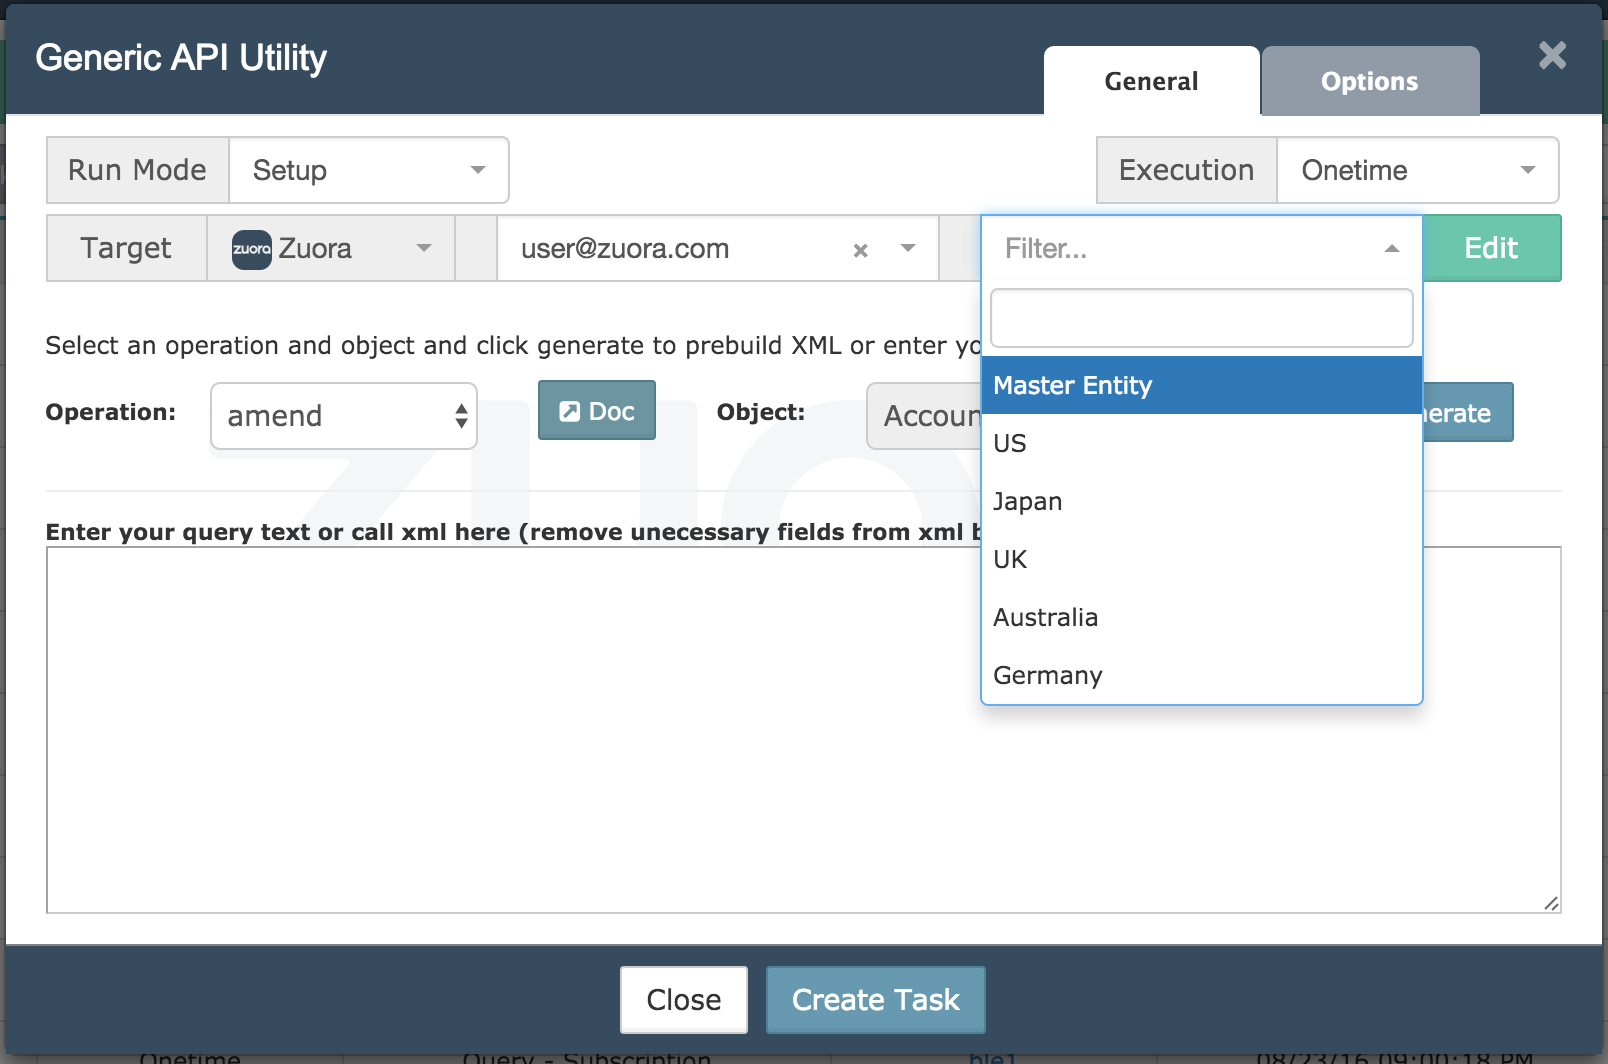Click the Create Task button

876,1000
